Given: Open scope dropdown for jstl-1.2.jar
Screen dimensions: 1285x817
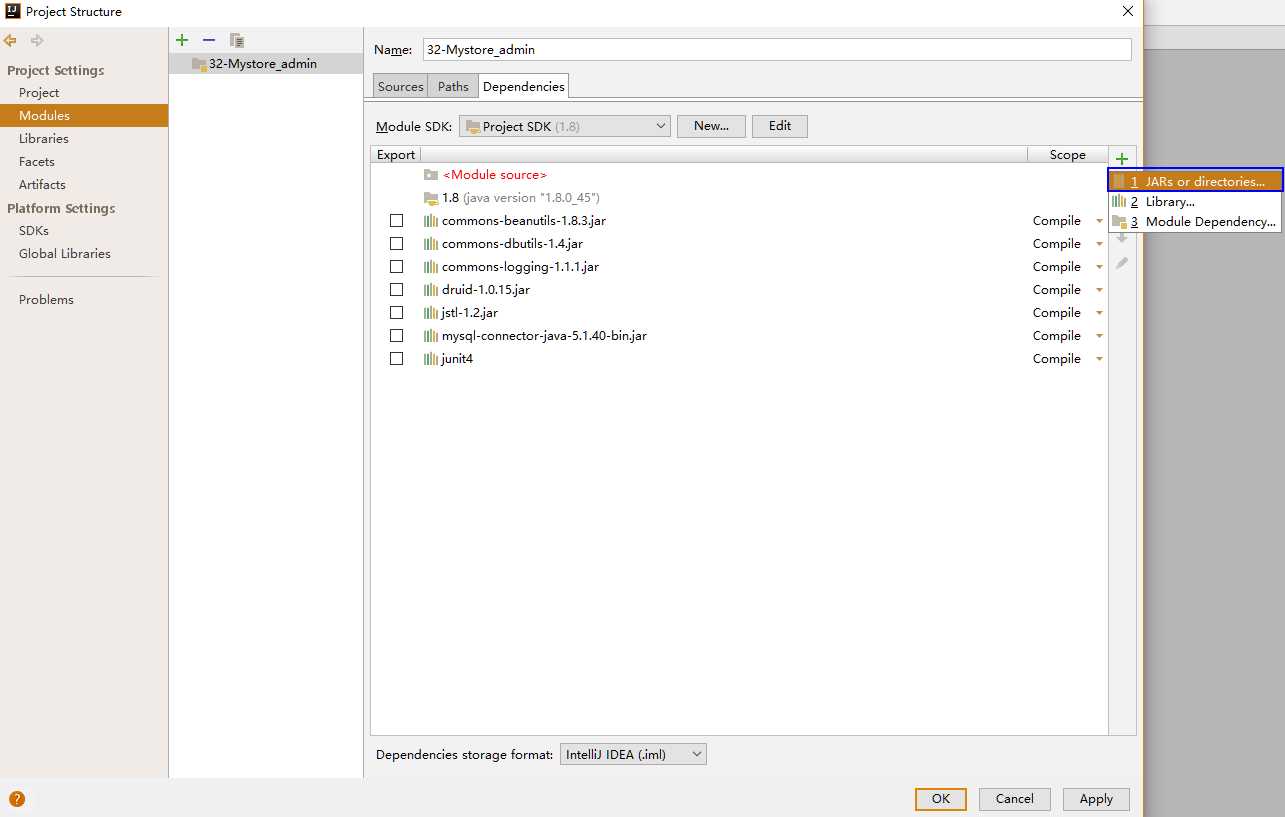Looking at the screenshot, I should point(1099,313).
